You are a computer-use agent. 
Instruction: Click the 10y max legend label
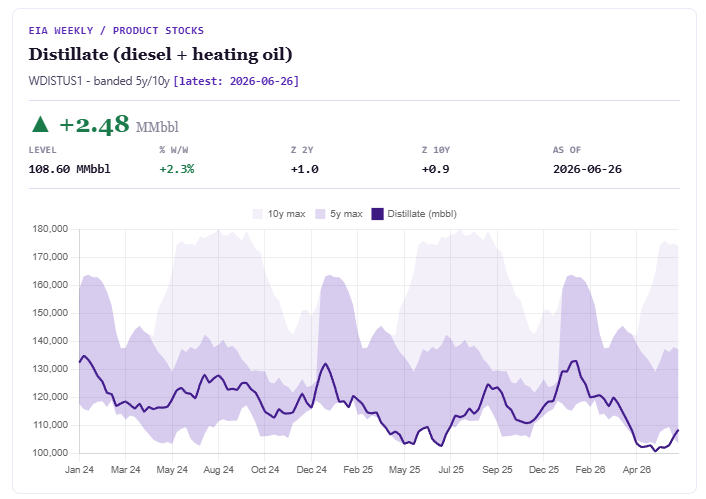[x=286, y=214]
